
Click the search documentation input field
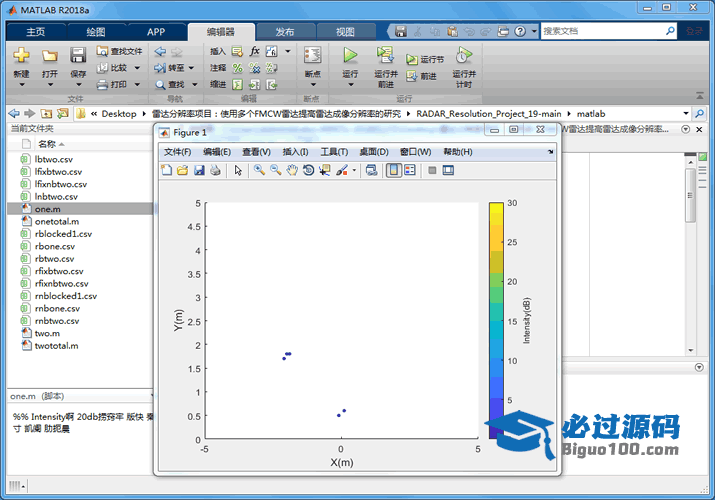tap(603, 31)
